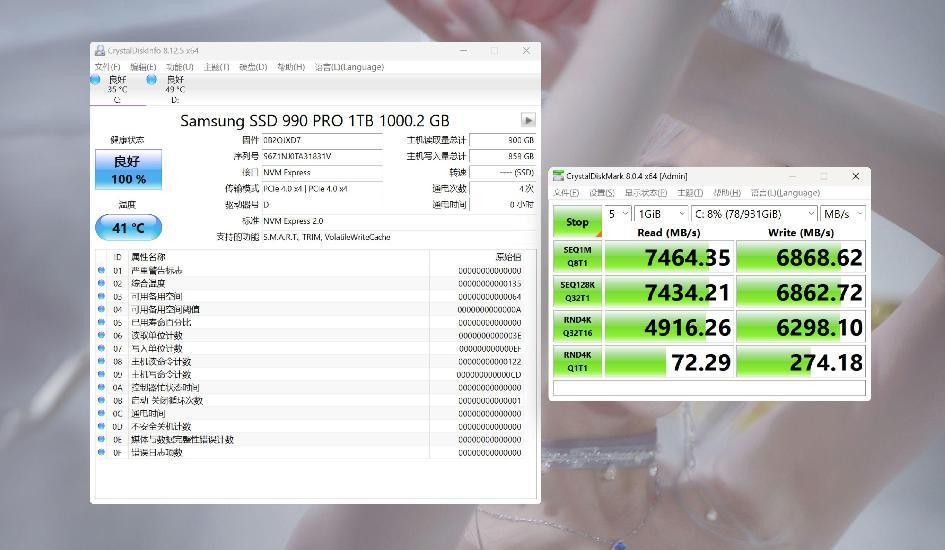Click the comment box at CrystalDiskMark bottom
This screenshot has height=550, width=945.
coord(709,389)
